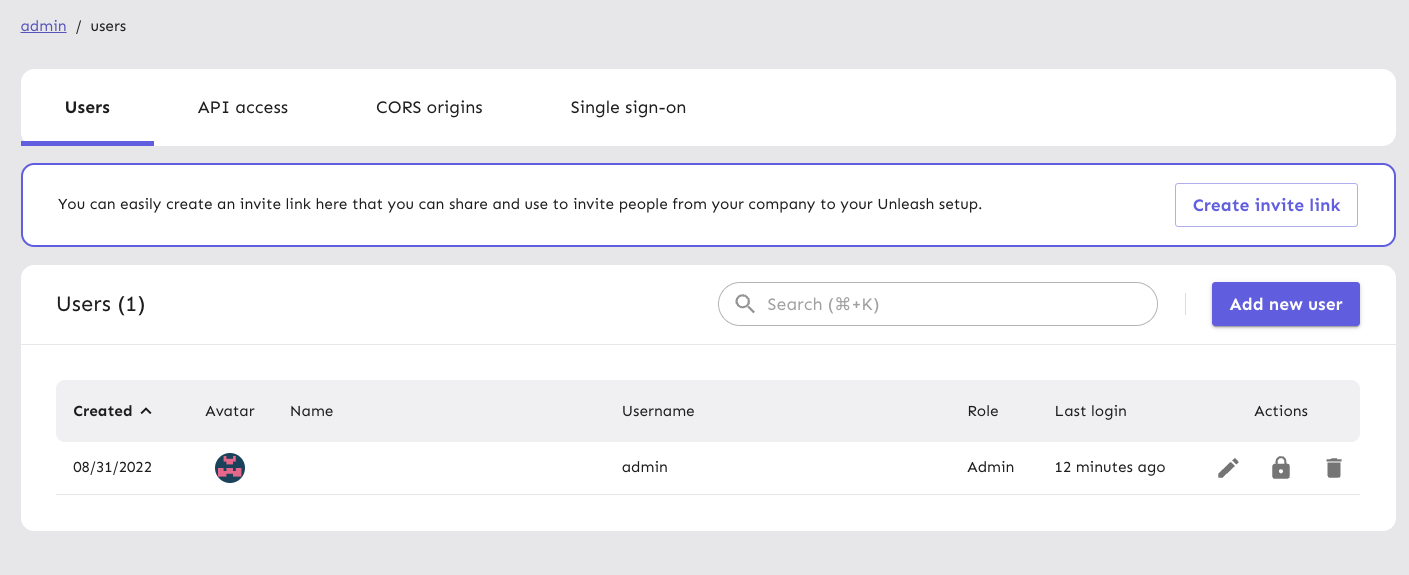
Task: Focus the Search users input field
Action: (x=950, y=304)
